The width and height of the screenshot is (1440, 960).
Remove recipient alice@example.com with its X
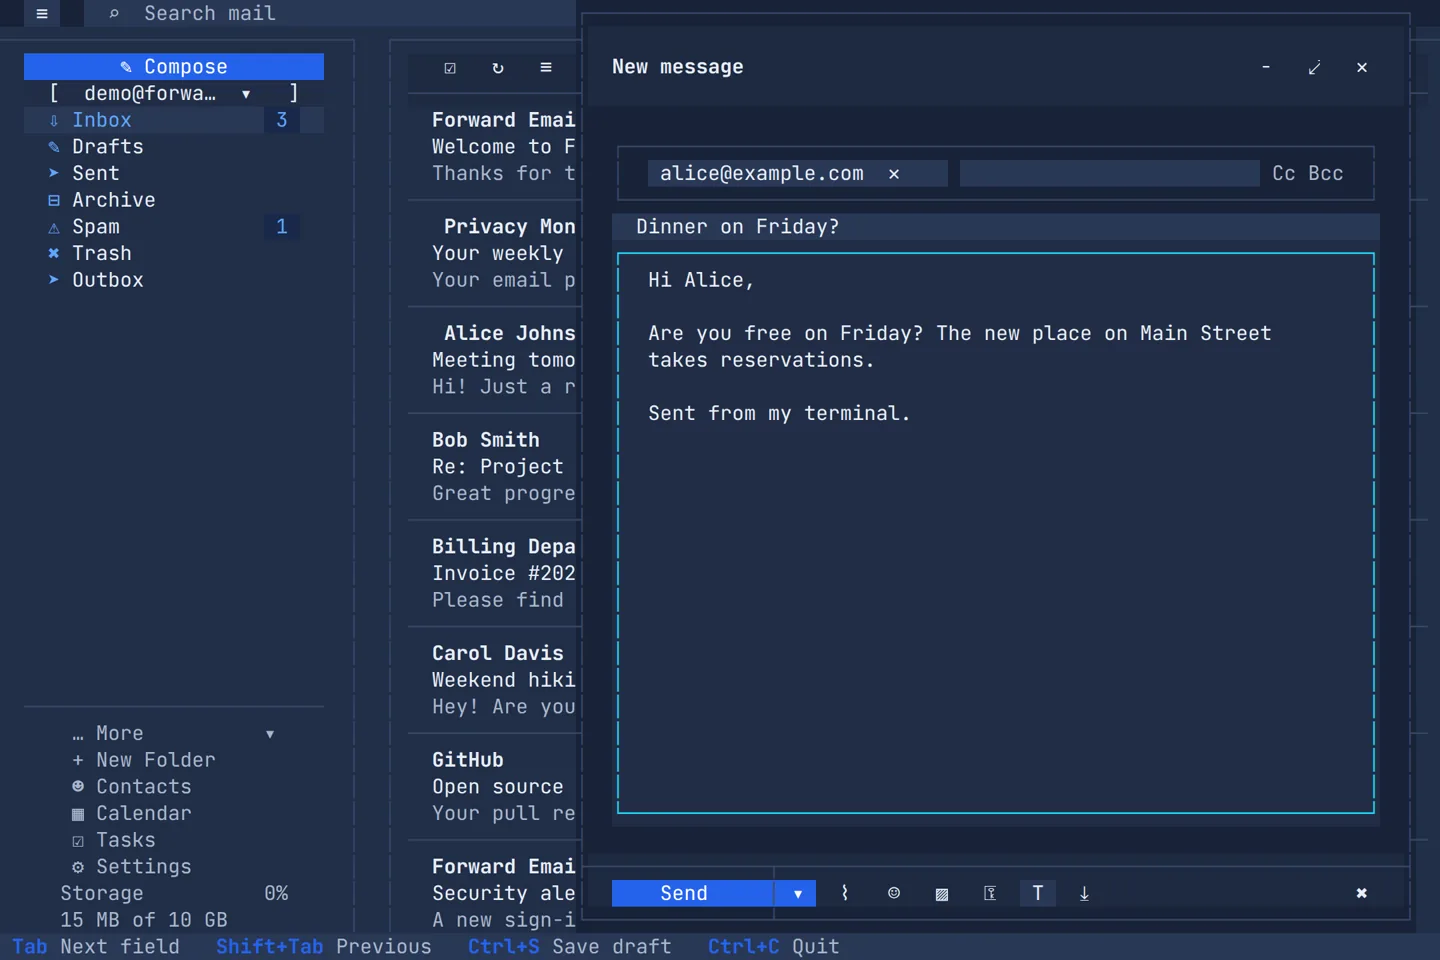point(894,174)
